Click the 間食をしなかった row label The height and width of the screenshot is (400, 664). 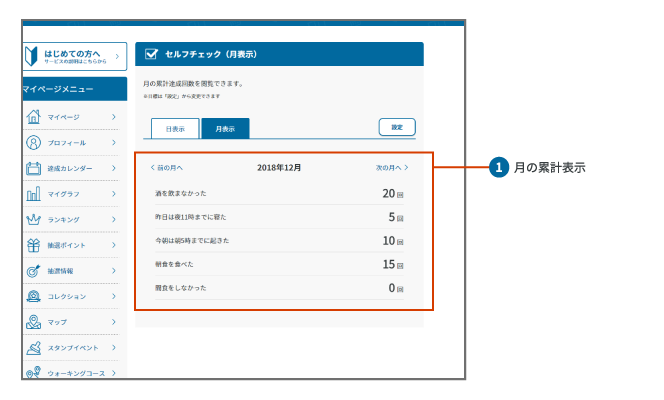(x=181, y=288)
